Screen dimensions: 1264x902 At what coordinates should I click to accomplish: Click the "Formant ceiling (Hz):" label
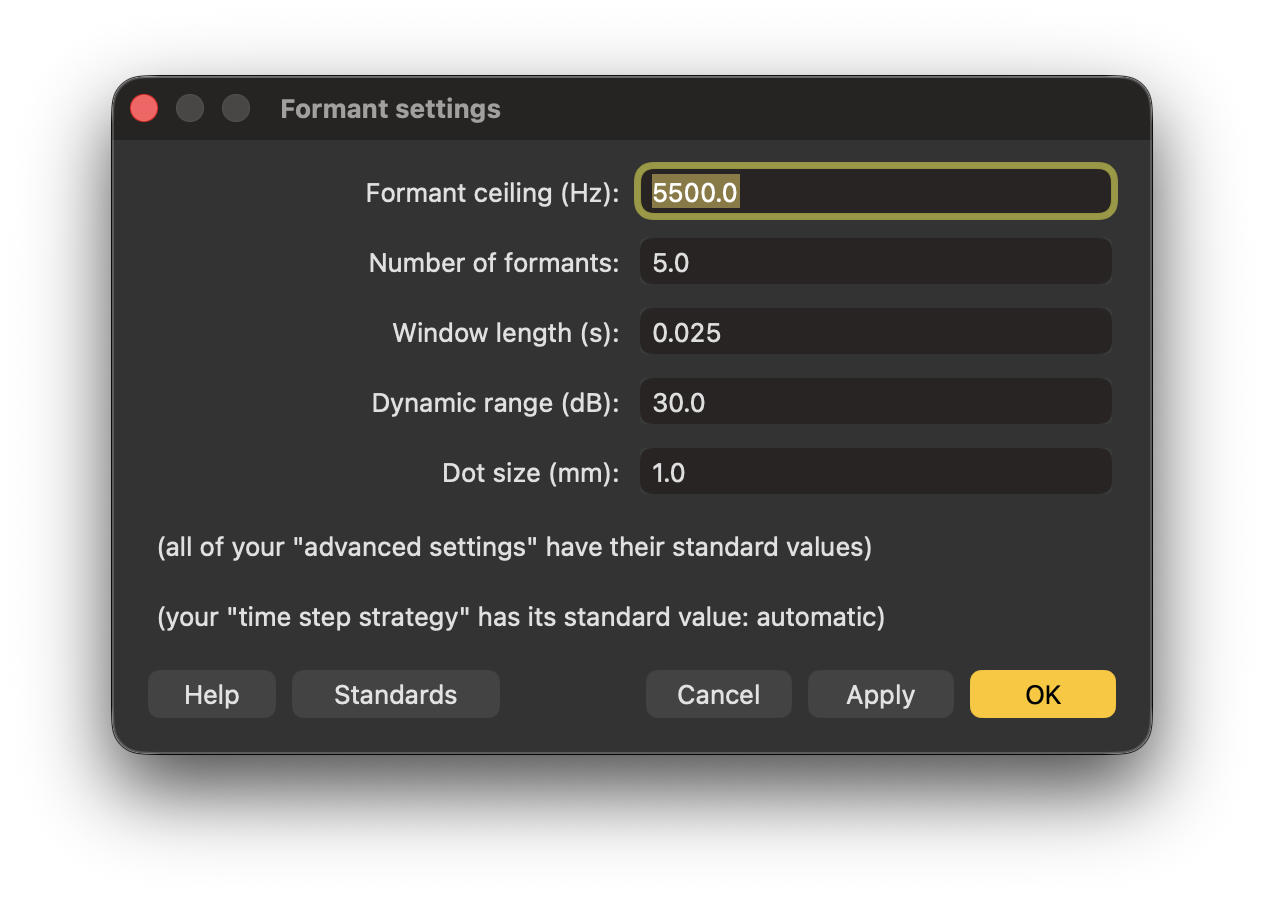492,192
